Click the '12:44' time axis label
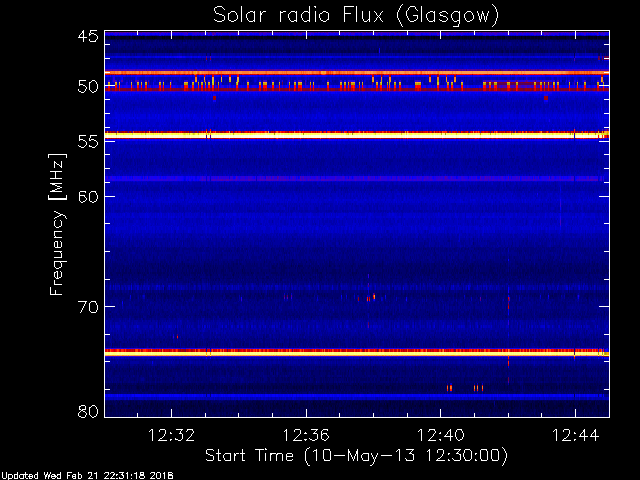640x480 pixels. pos(575,436)
